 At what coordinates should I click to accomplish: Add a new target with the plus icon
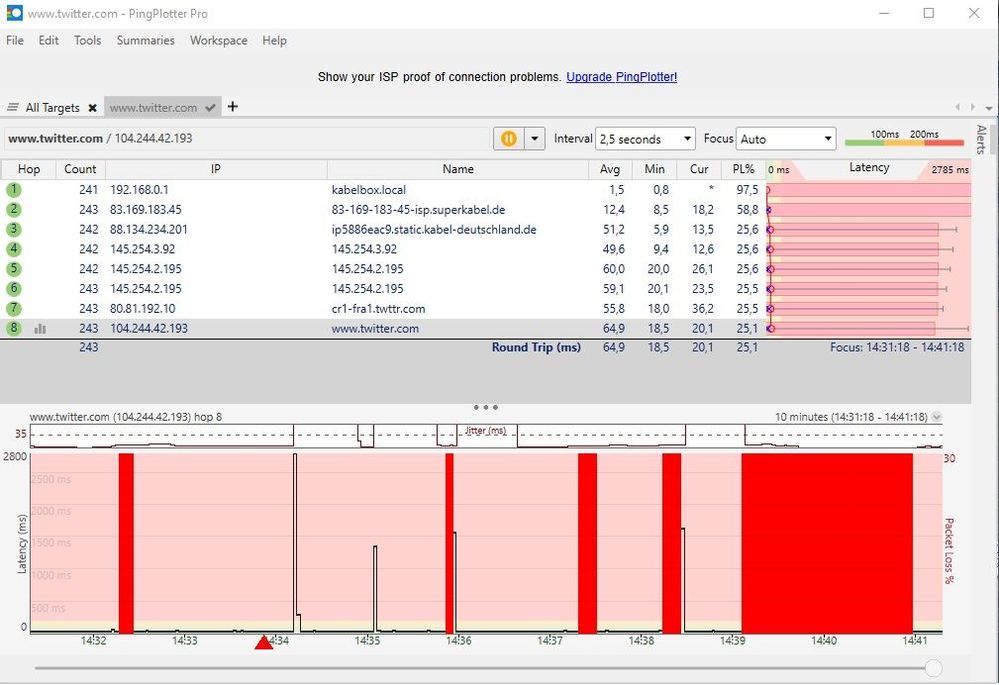[x=232, y=106]
